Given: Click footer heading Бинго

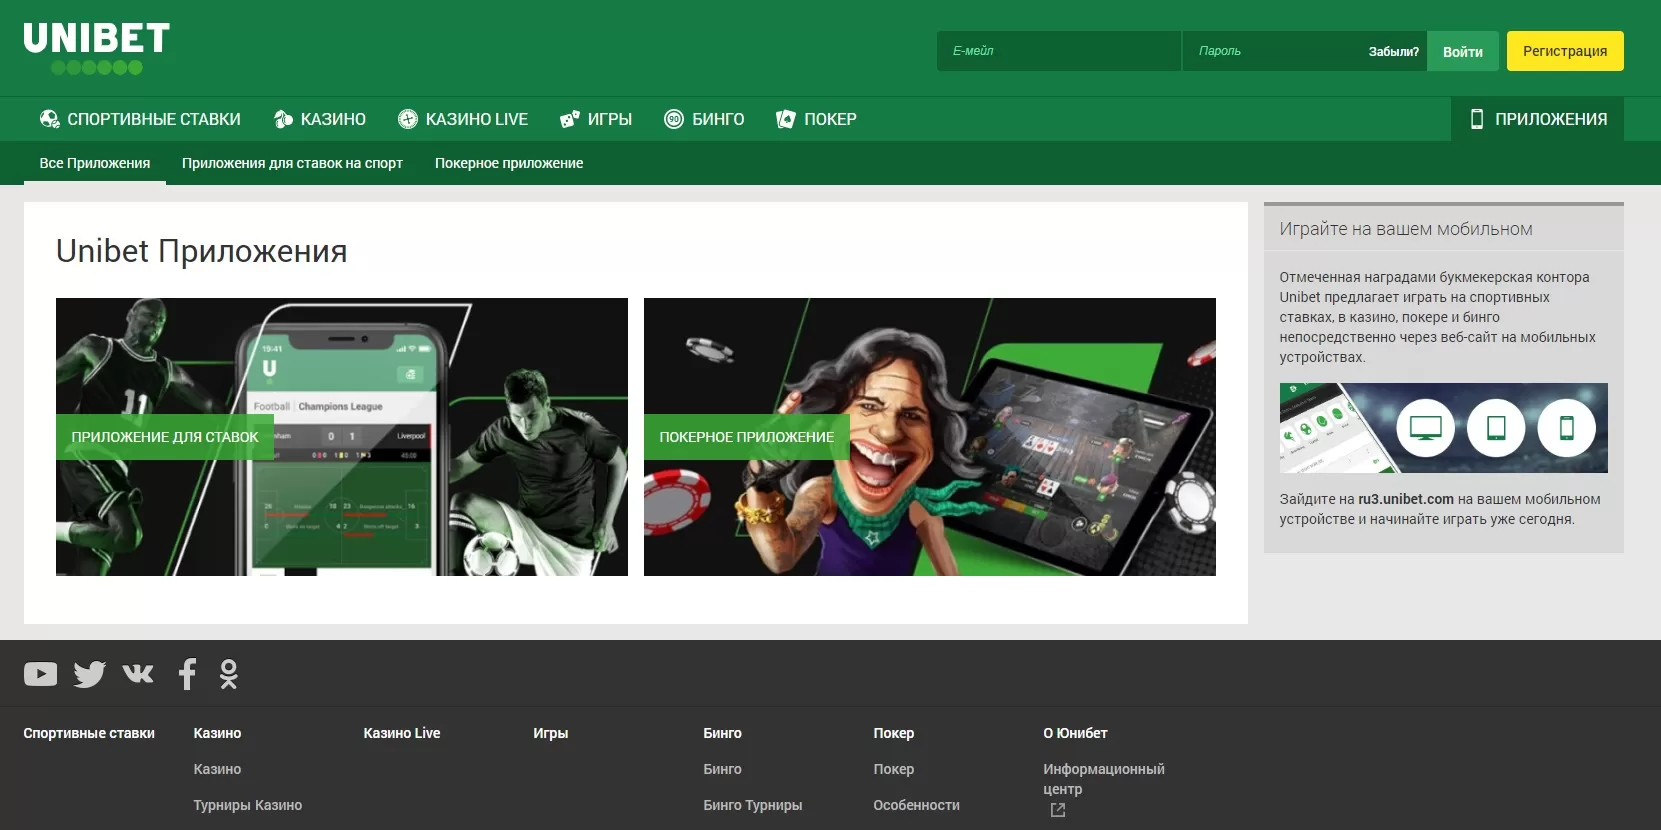Looking at the screenshot, I should [x=722, y=733].
